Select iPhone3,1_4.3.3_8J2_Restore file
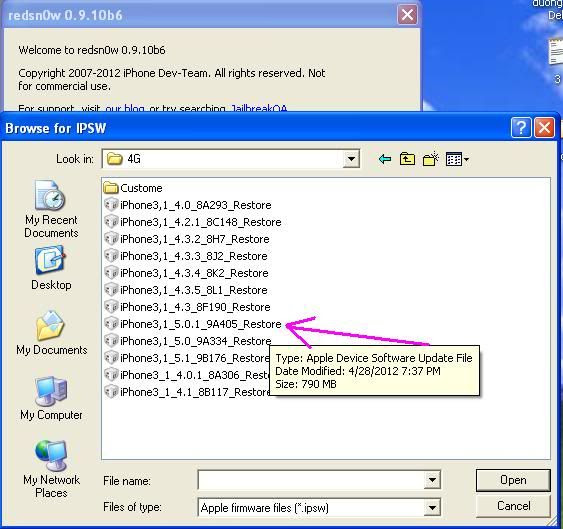 coord(186,256)
